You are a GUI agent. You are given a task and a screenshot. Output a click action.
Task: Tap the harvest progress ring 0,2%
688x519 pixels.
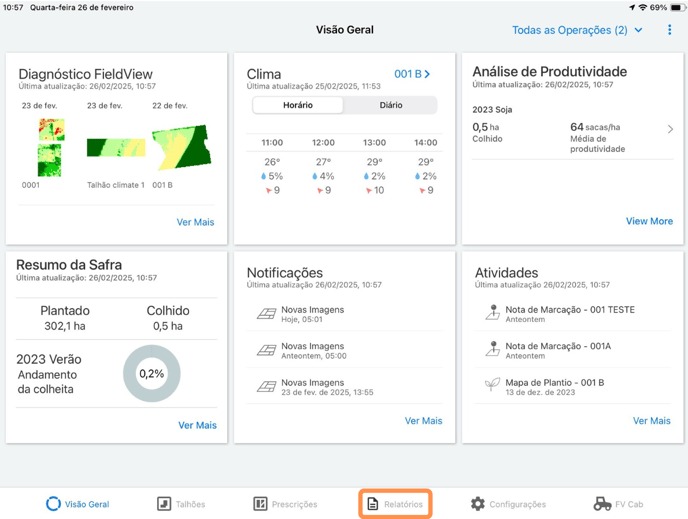(x=151, y=373)
